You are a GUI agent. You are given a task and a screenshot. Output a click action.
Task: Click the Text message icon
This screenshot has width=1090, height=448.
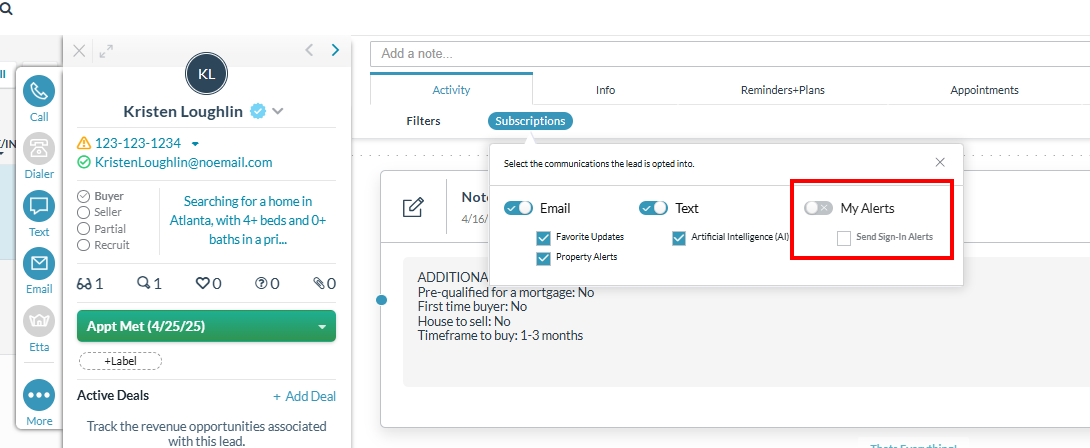pos(39,206)
